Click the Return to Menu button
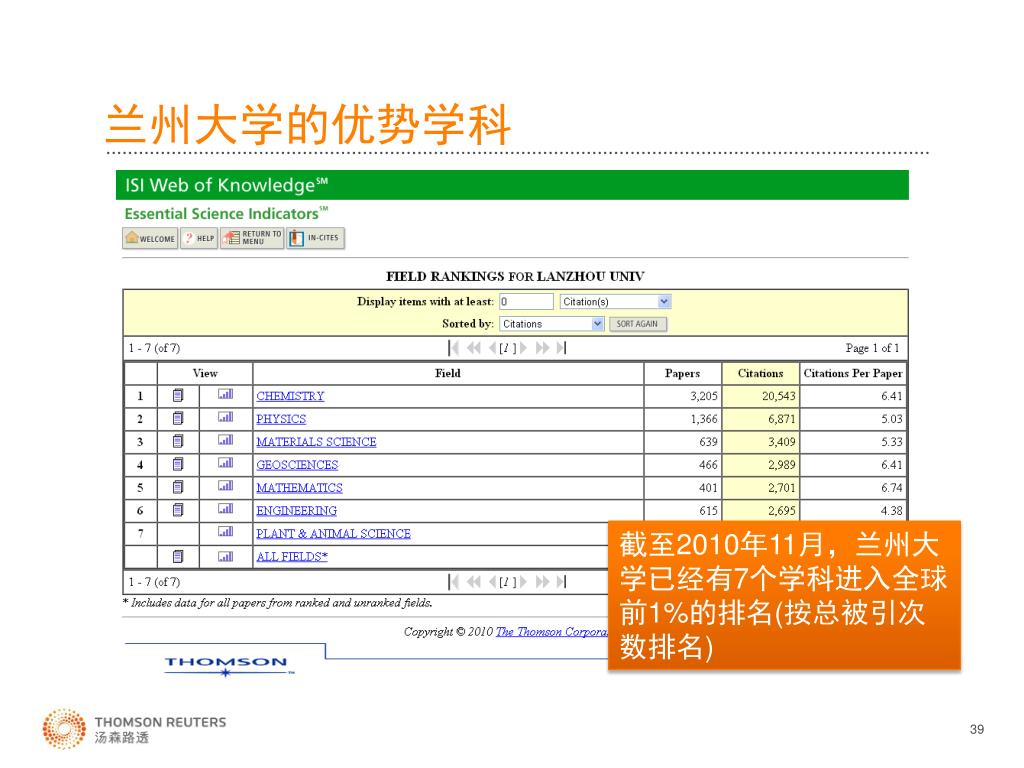This screenshot has width=1024, height=768. coord(252,238)
